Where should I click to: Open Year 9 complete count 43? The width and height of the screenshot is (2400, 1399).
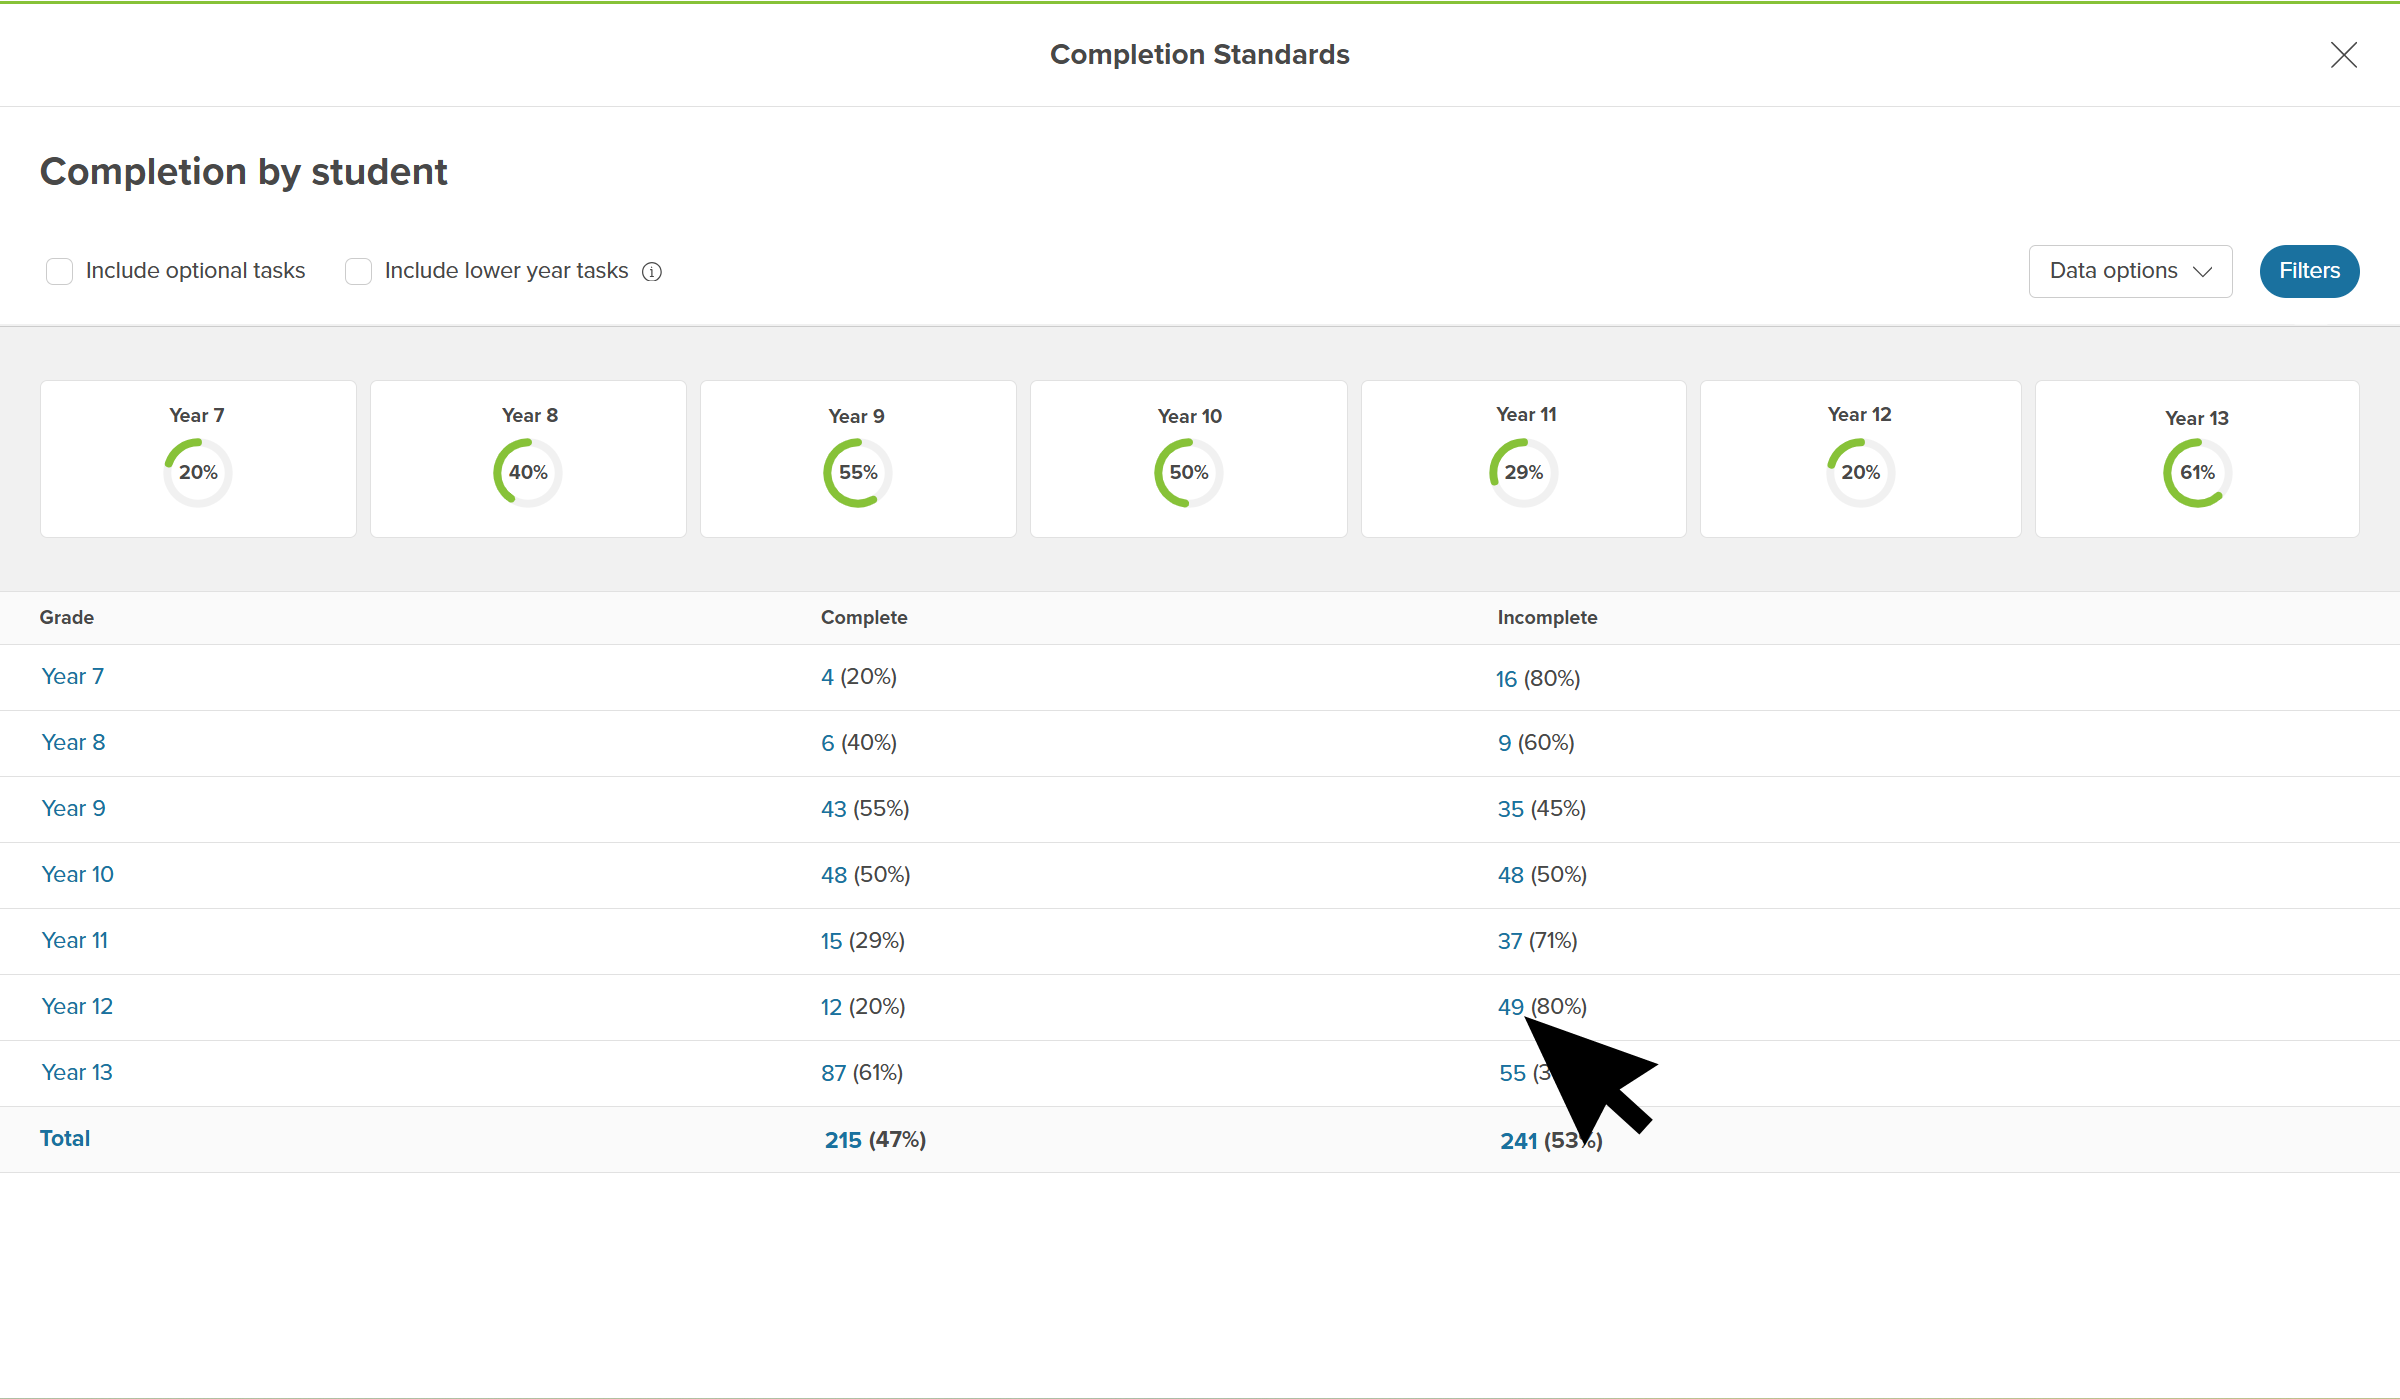(x=833, y=809)
